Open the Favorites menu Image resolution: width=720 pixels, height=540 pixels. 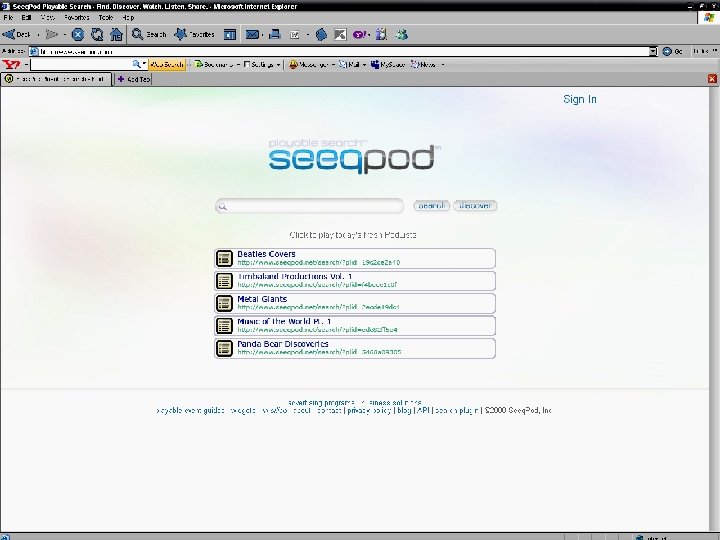click(76, 17)
